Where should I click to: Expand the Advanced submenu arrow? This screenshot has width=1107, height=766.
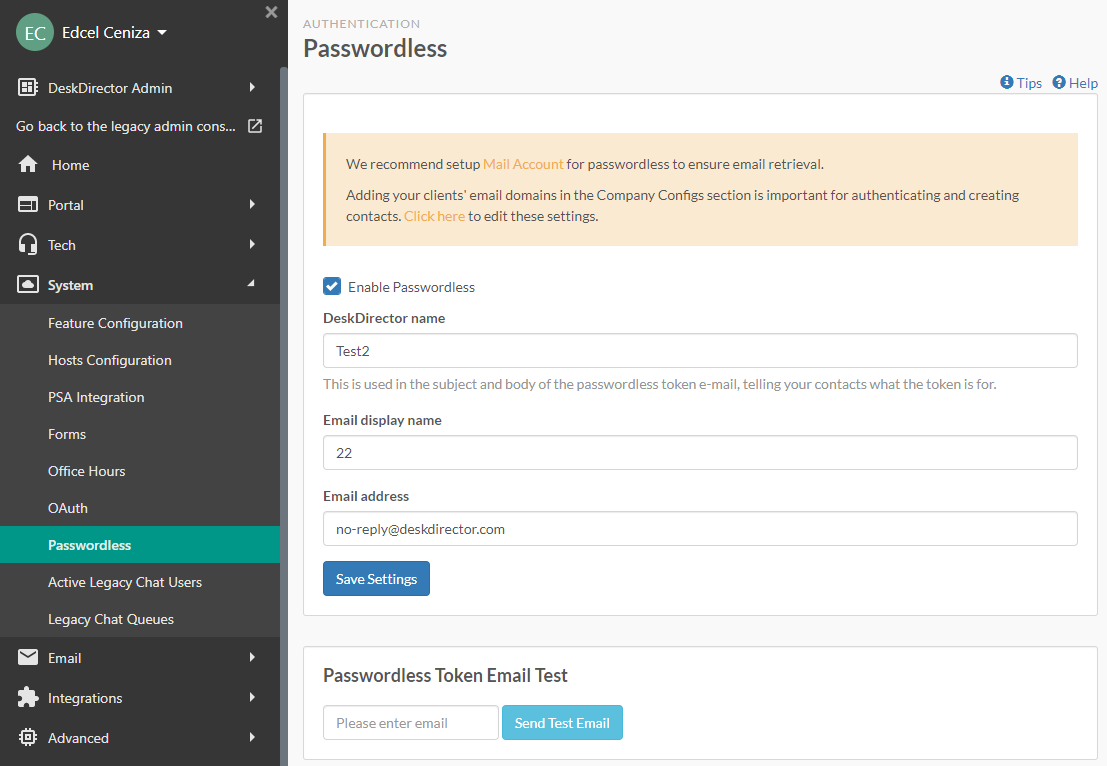(x=252, y=737)
